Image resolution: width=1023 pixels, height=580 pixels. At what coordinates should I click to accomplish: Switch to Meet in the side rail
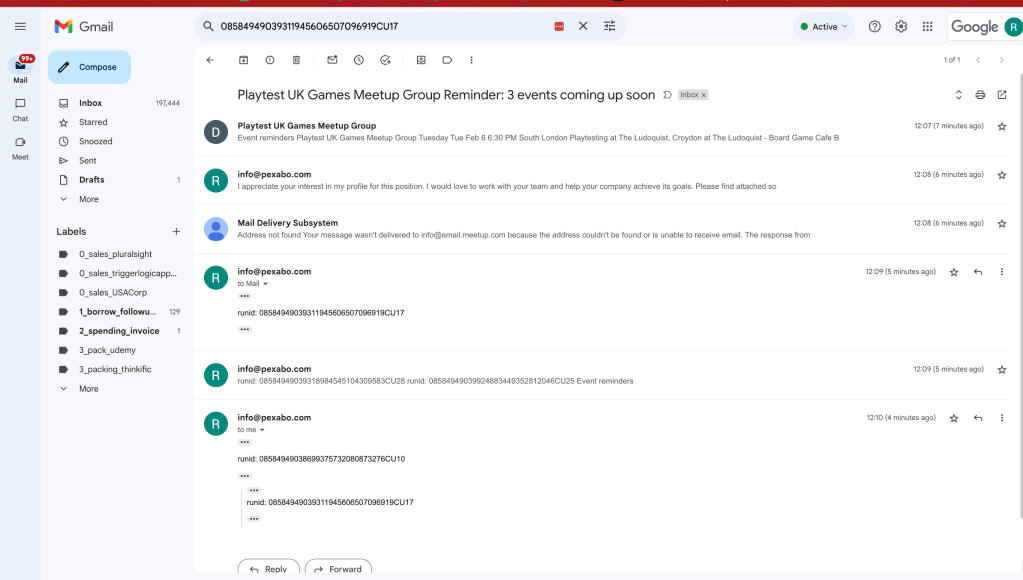[20, 148]
